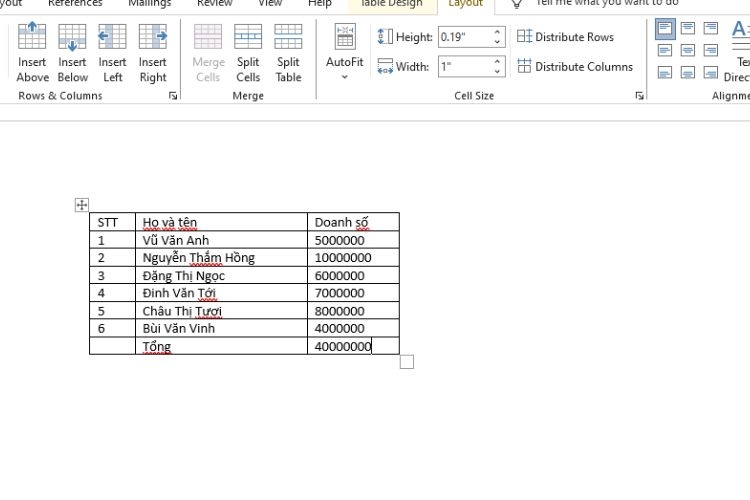The image size is (750, 500).
Task: Select Align Bottom Right alignment
Action: (x=711, y=73)
